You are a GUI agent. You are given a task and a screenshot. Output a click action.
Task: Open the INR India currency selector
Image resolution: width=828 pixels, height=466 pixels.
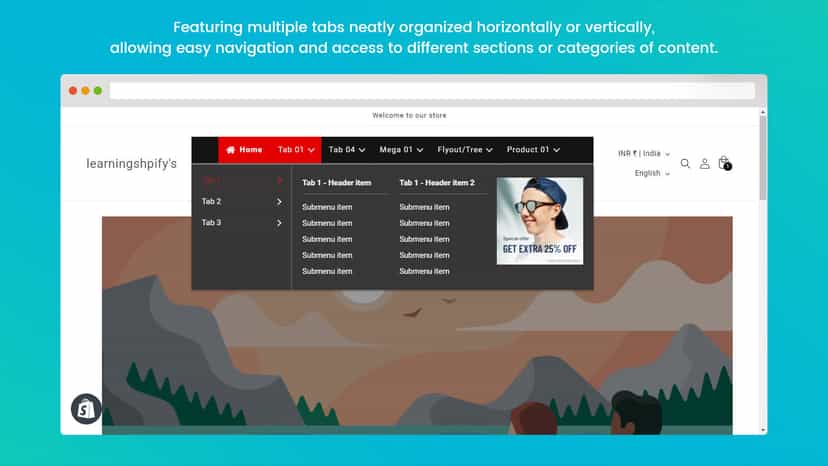click(644, 154)
